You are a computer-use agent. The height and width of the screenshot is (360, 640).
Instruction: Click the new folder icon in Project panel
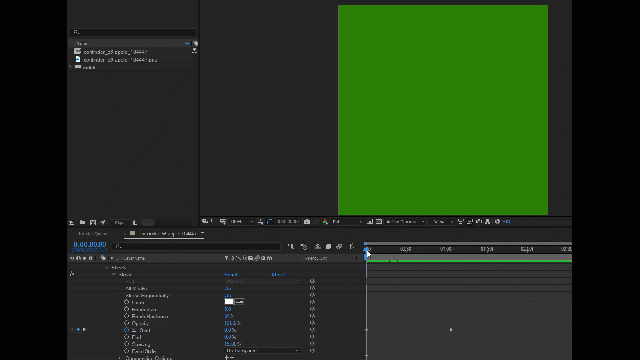point(82,222)
